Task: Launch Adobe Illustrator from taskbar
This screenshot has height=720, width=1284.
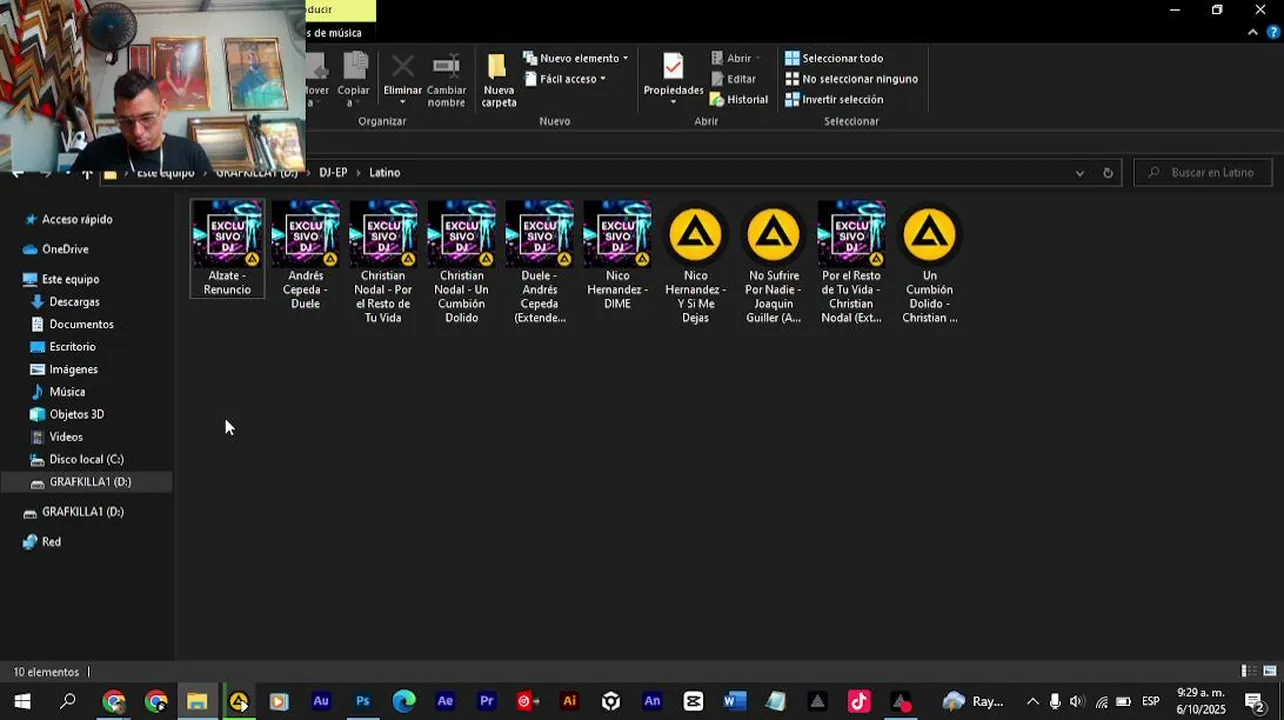Action: click(569, 702)
